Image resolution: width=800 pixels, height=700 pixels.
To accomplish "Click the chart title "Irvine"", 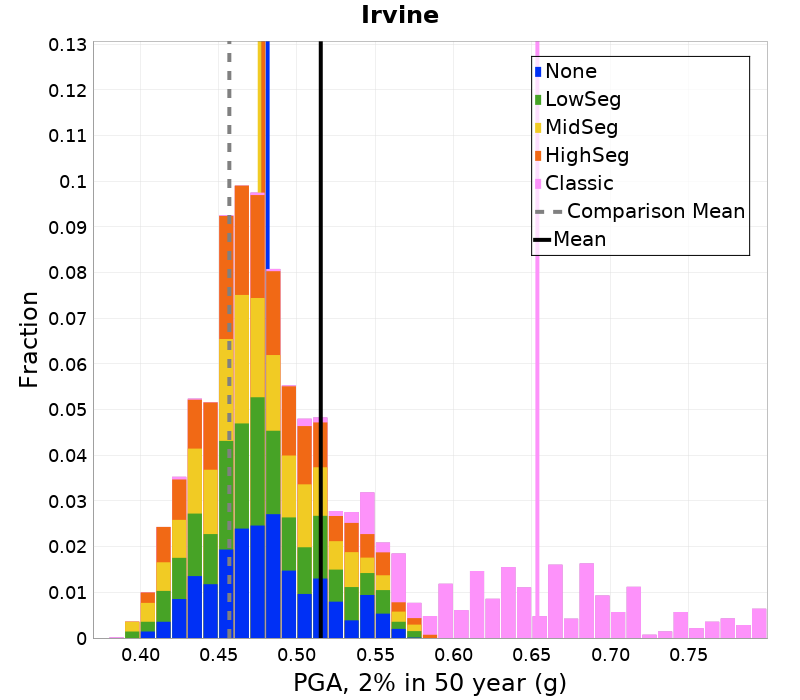I will (x=400, y=15).
